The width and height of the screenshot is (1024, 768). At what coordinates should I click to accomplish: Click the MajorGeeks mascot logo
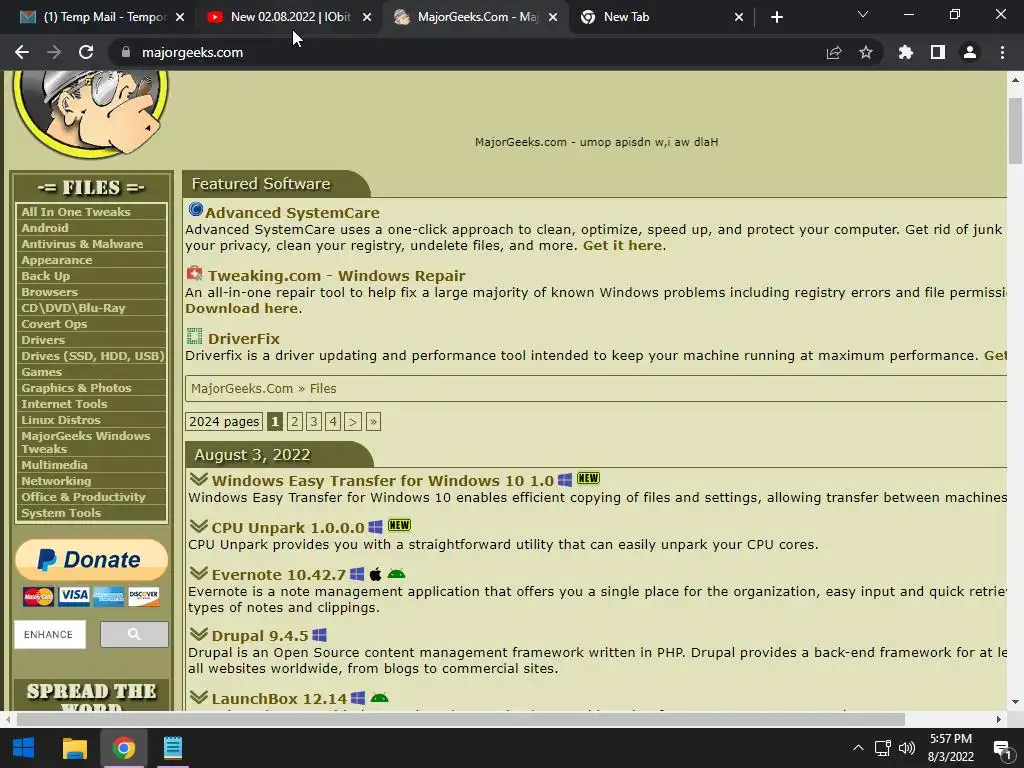point(90,114)
